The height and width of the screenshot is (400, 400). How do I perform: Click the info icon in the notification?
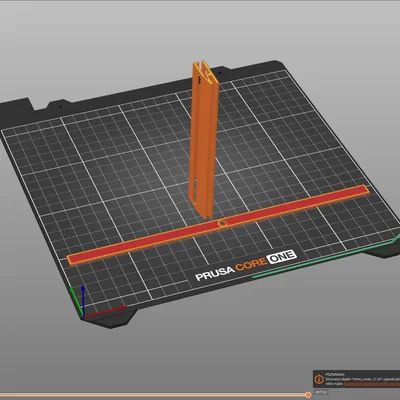click(319, 379)
